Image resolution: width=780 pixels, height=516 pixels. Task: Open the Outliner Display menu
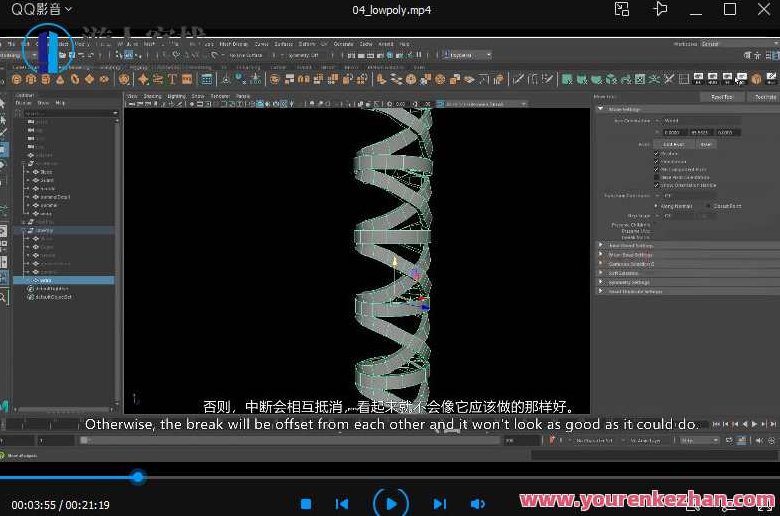(21, 103)
